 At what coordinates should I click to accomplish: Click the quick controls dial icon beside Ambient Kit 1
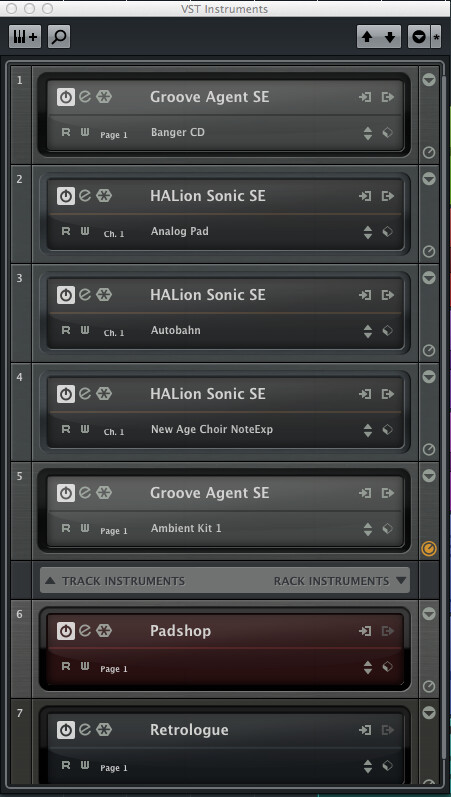(429, 549)
